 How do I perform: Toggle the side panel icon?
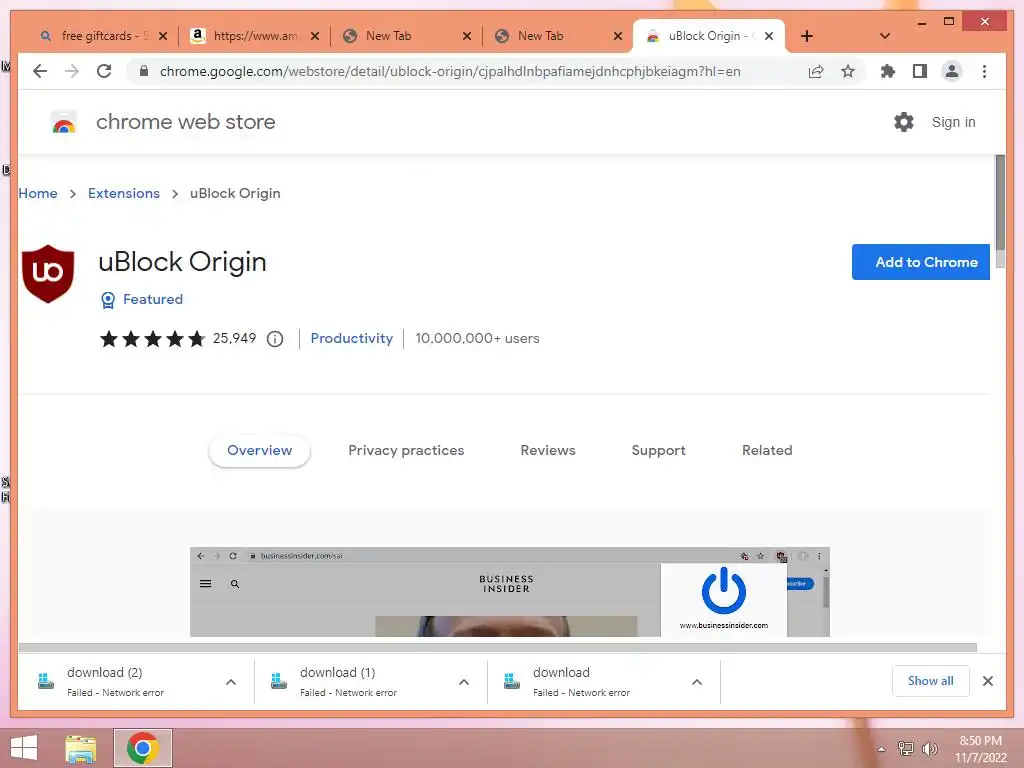[920, 71]
